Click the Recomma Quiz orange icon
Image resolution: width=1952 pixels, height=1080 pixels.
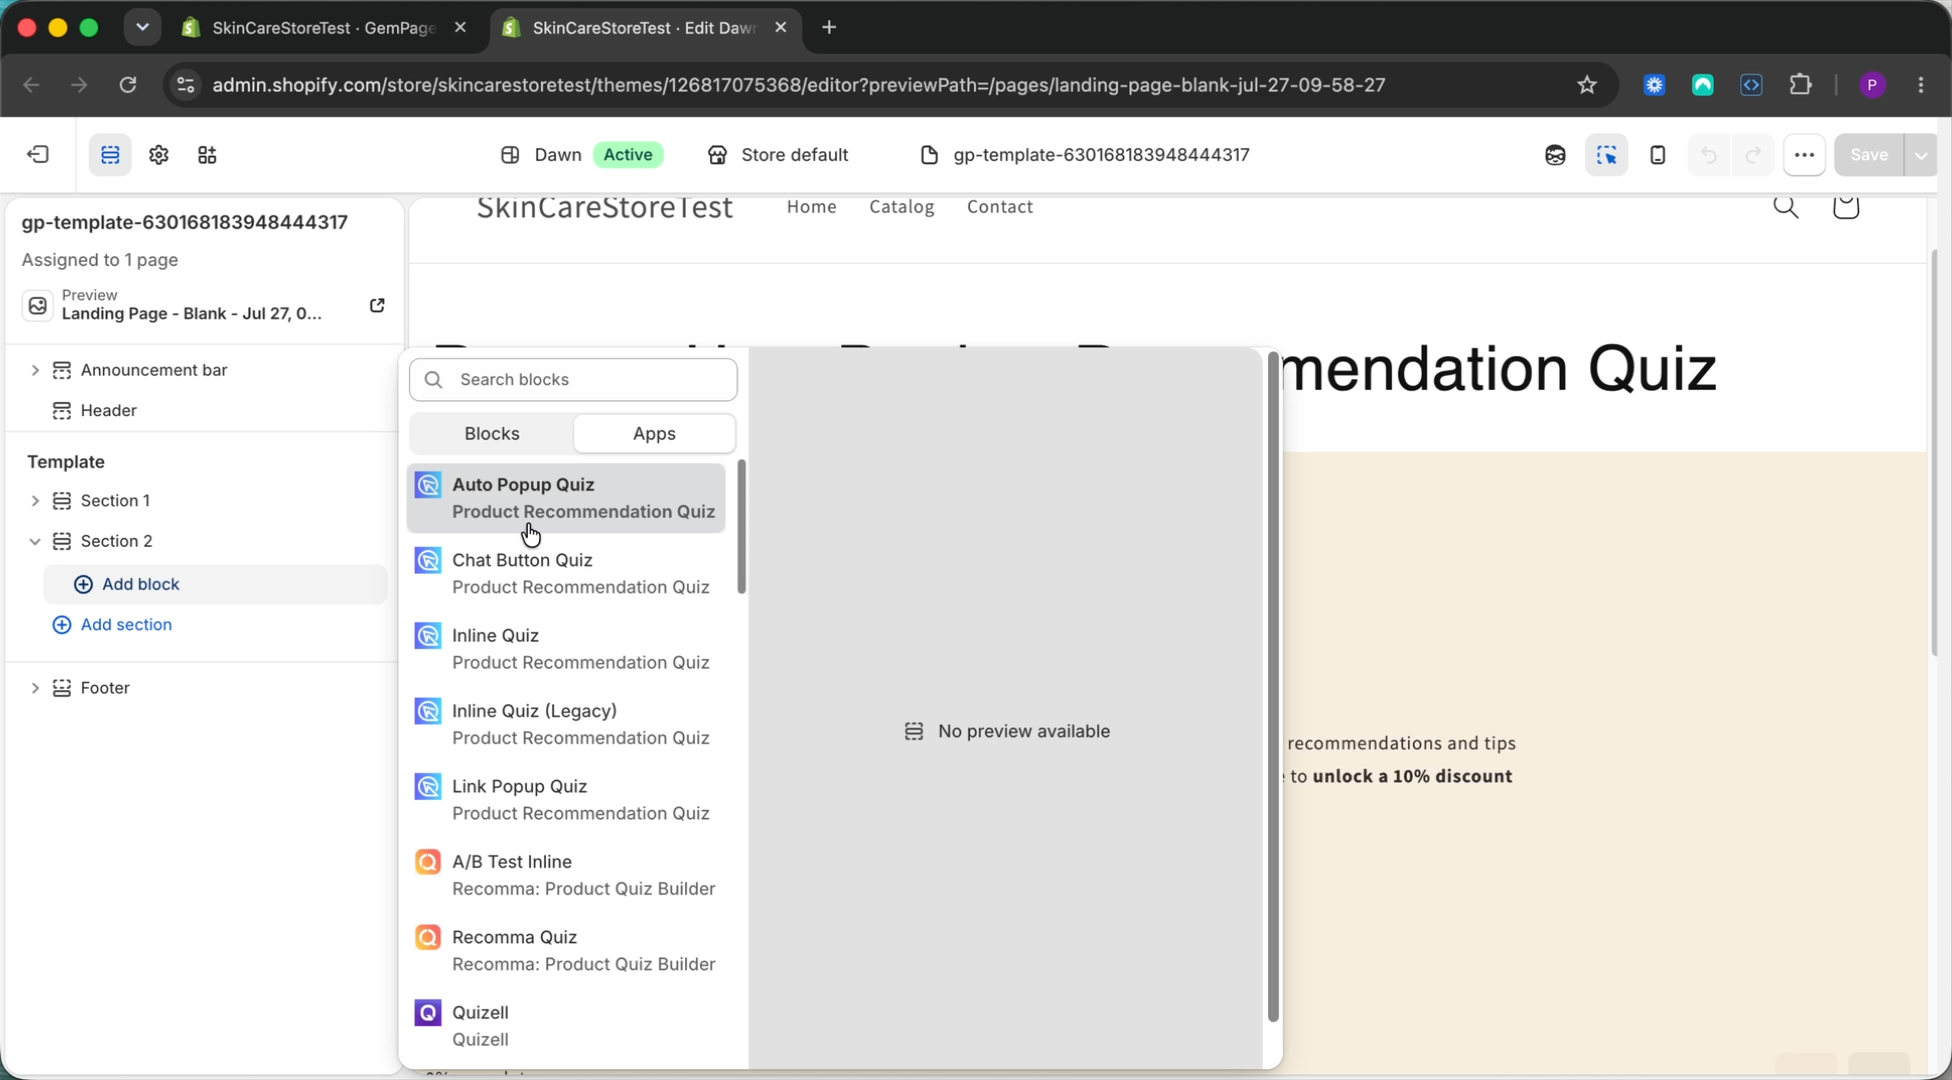tap(428, 938)
